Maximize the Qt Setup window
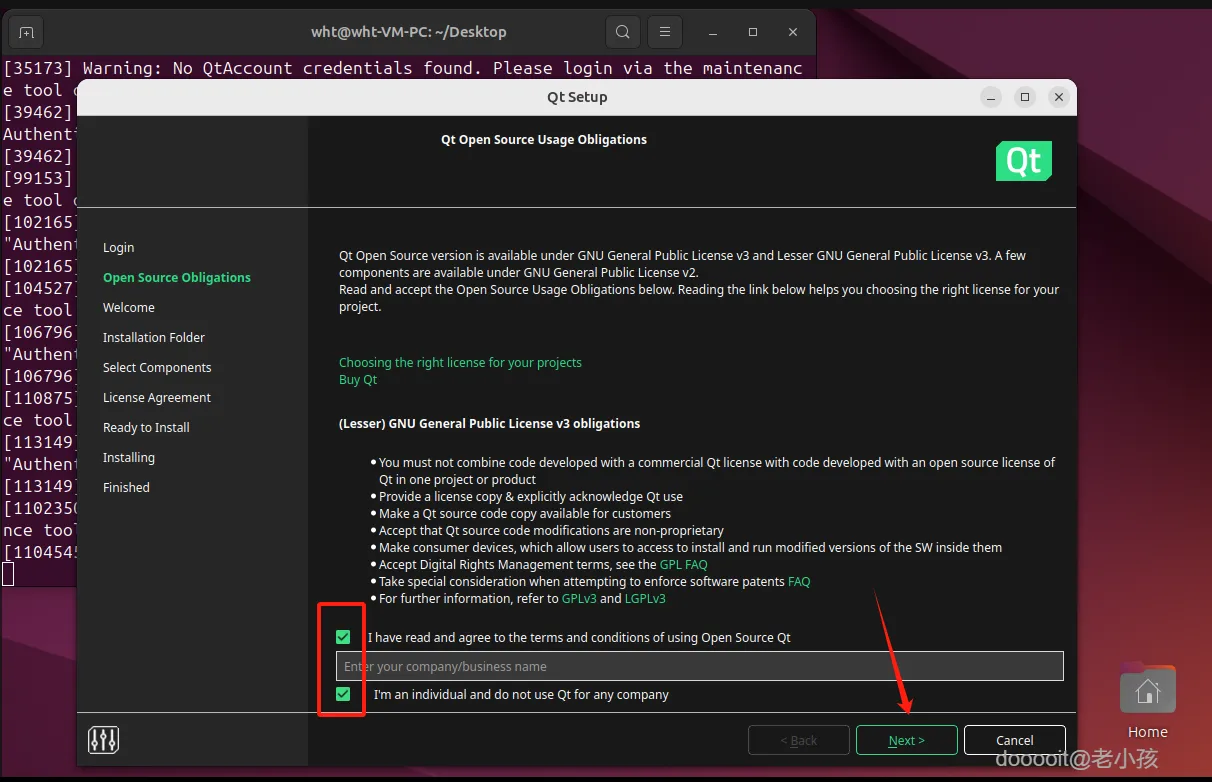1212x782 pixels. [x=1024, y=97]
